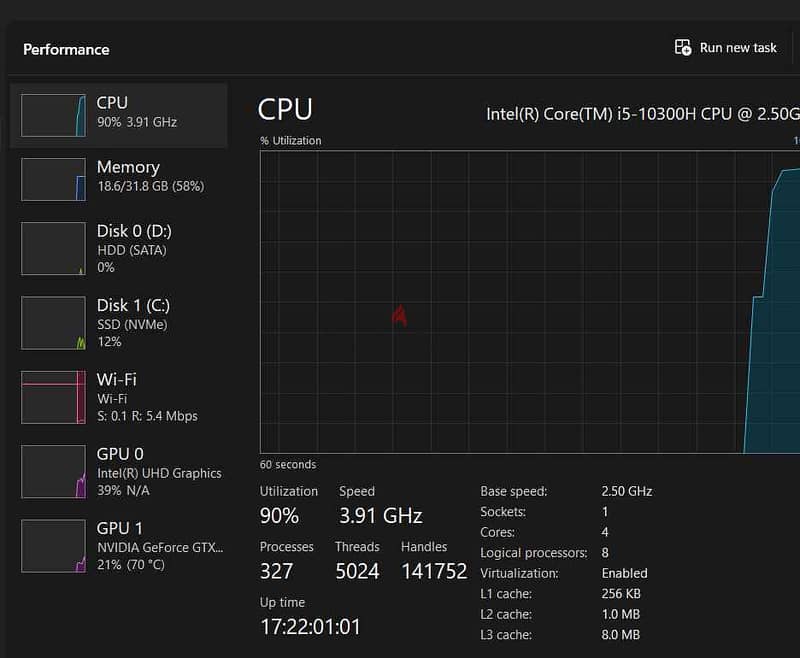The image size is (800, 658).
Task: Click the Sockets label
Action: click(x=503, y=512)
